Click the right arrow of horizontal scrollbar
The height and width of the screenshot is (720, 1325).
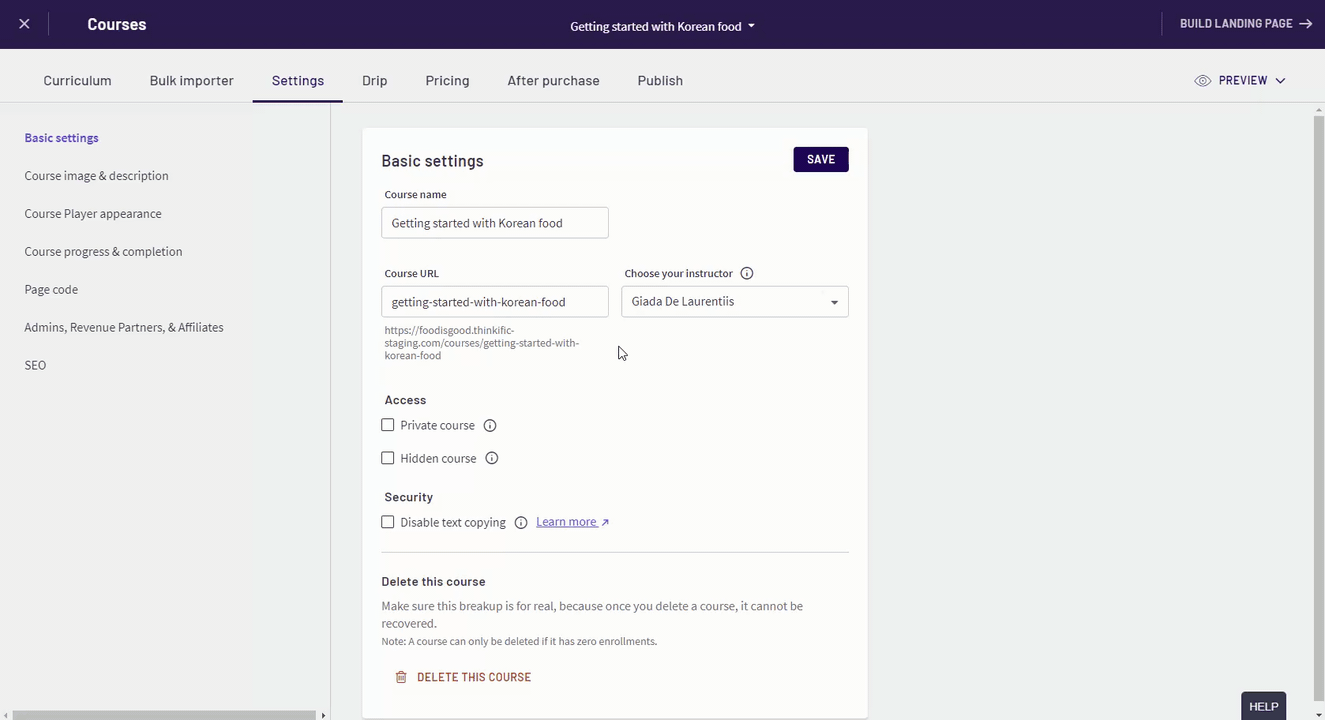click(322, 715)
